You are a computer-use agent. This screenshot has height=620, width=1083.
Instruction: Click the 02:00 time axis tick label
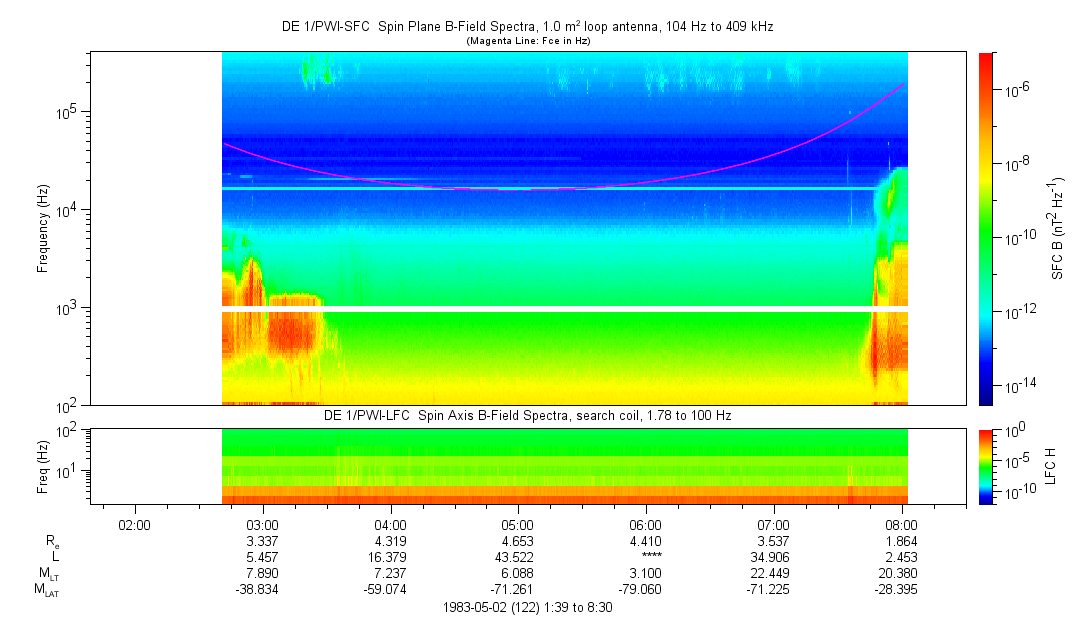[x=134, y=524]
